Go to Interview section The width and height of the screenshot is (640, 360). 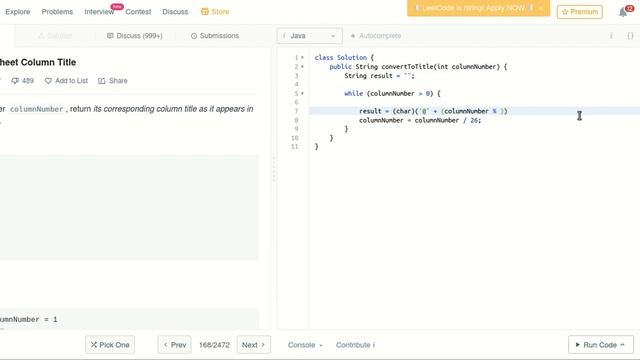tap(99, 12)
